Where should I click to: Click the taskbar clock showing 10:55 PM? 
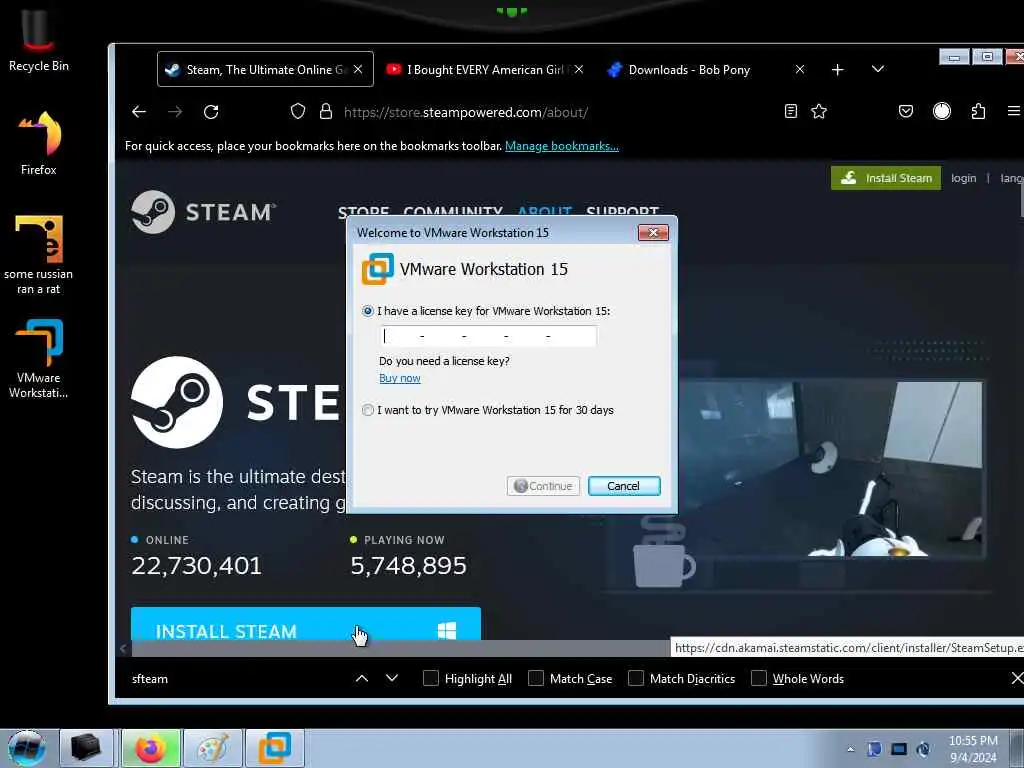point(973,749)
